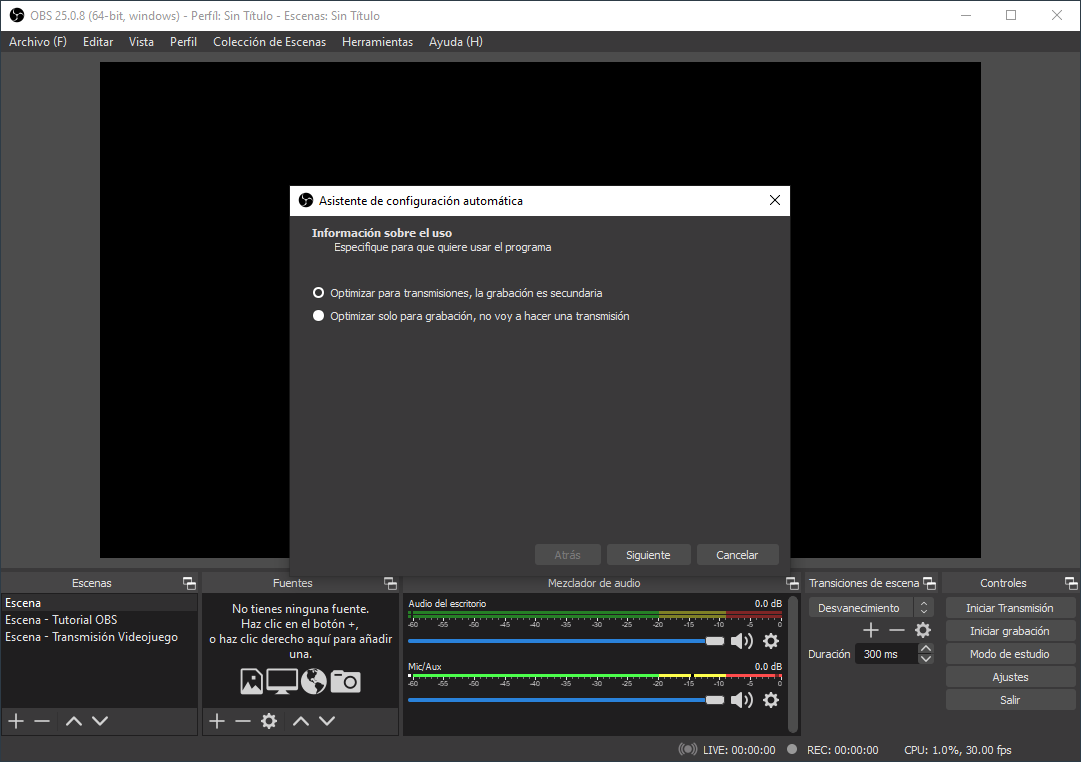Add a new scene with the plus icon
This screenshot has width=1081, height=762.
(x=15, y=721)
